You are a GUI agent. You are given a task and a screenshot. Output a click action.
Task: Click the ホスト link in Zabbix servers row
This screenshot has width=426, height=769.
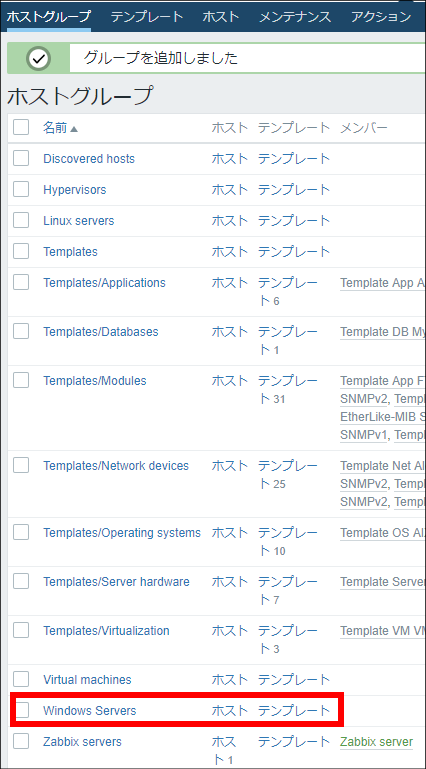[226, 750]
